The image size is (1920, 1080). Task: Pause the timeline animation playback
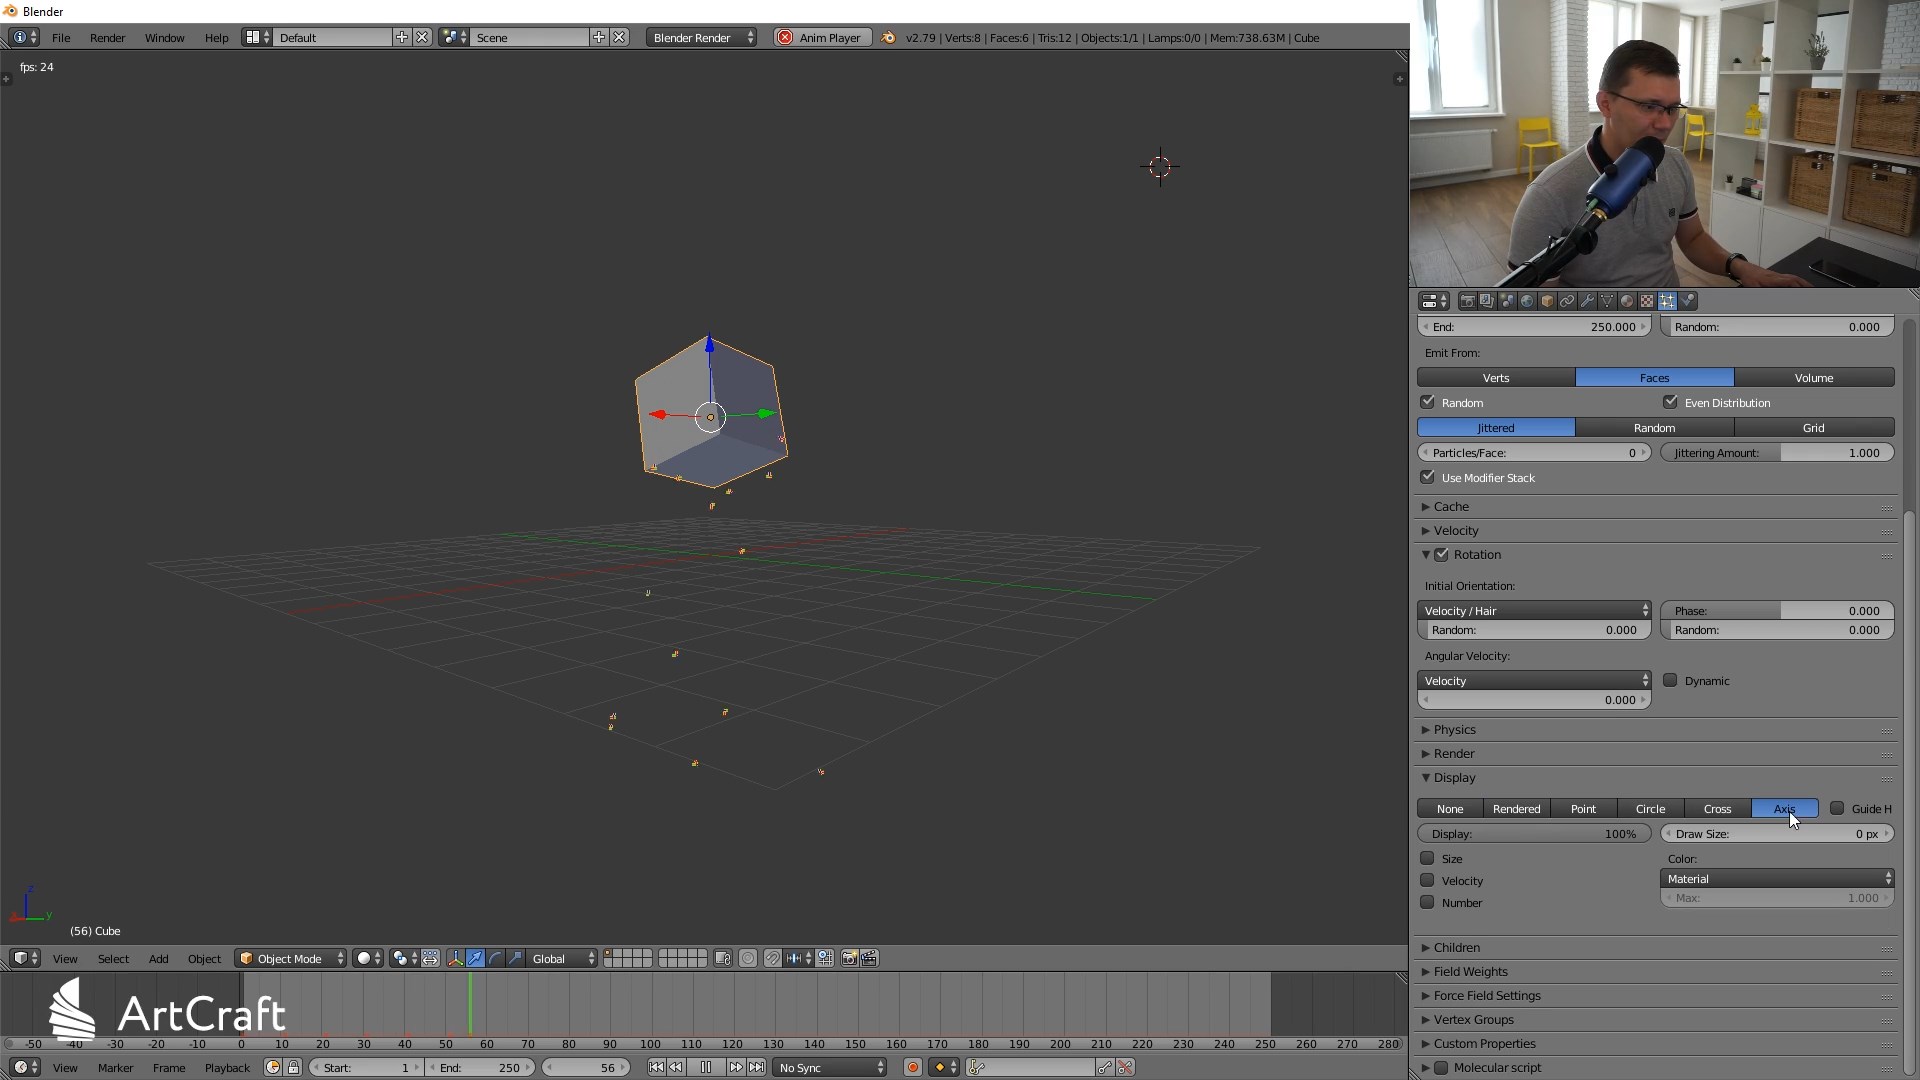(706, 1068)
